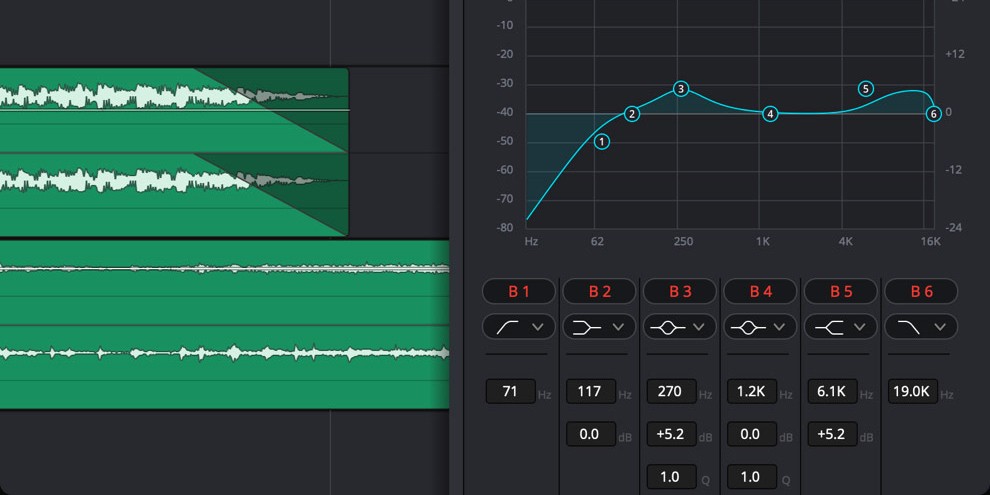Toggle band B1 on or off
Viewport: 990px width, 495px height.
click(519, 291)
